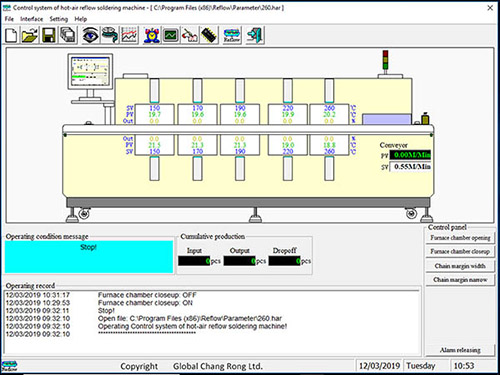The image size is (500, 375).
Task: Click the Chain margin narrow button
Action: 460,280
